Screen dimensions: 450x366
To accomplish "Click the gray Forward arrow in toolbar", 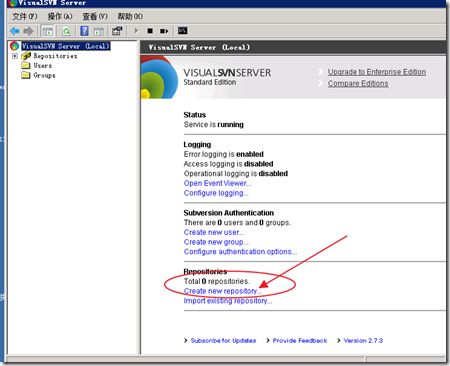I will (28, 31).
